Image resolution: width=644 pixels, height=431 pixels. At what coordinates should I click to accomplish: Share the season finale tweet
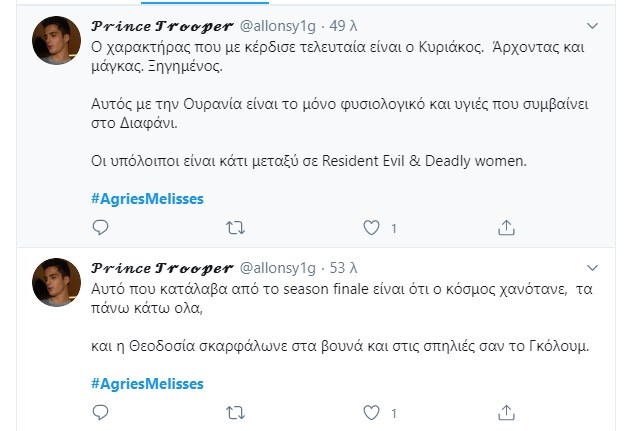coord(508,413)
